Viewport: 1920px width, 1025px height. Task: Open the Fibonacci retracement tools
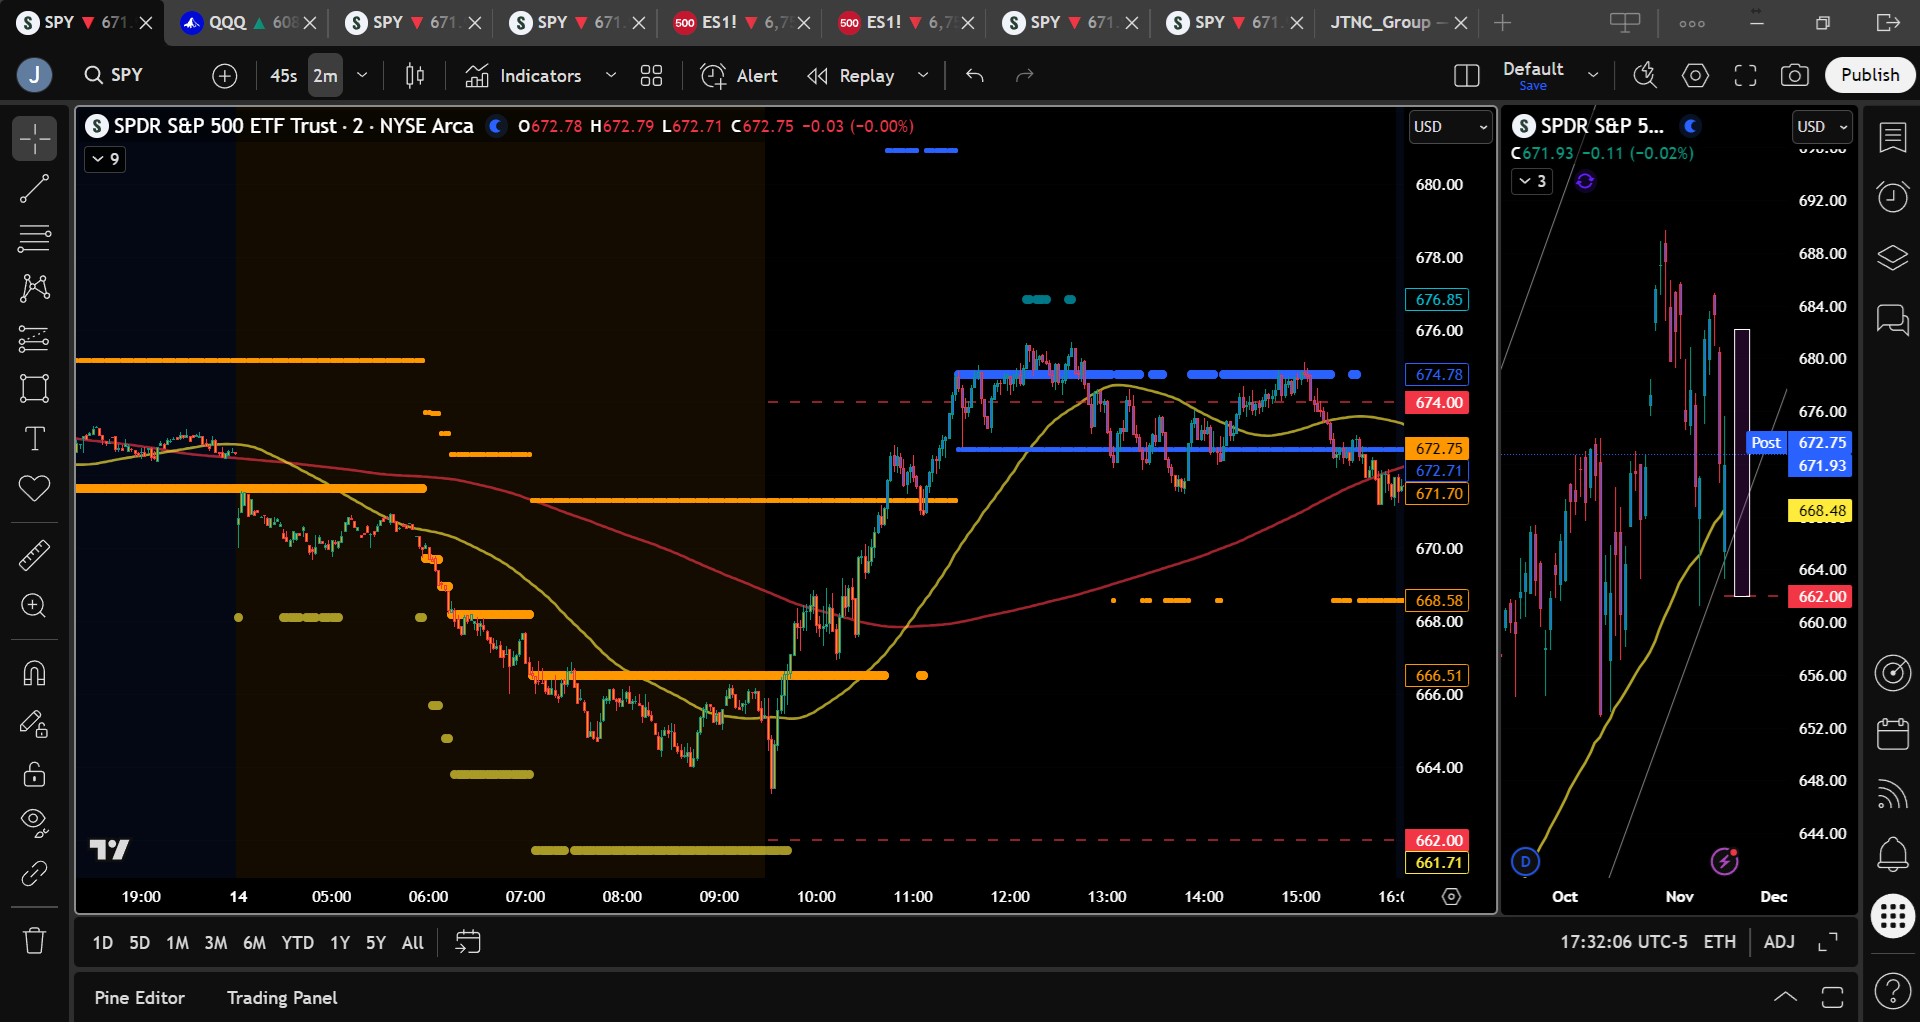pos(34,239)
